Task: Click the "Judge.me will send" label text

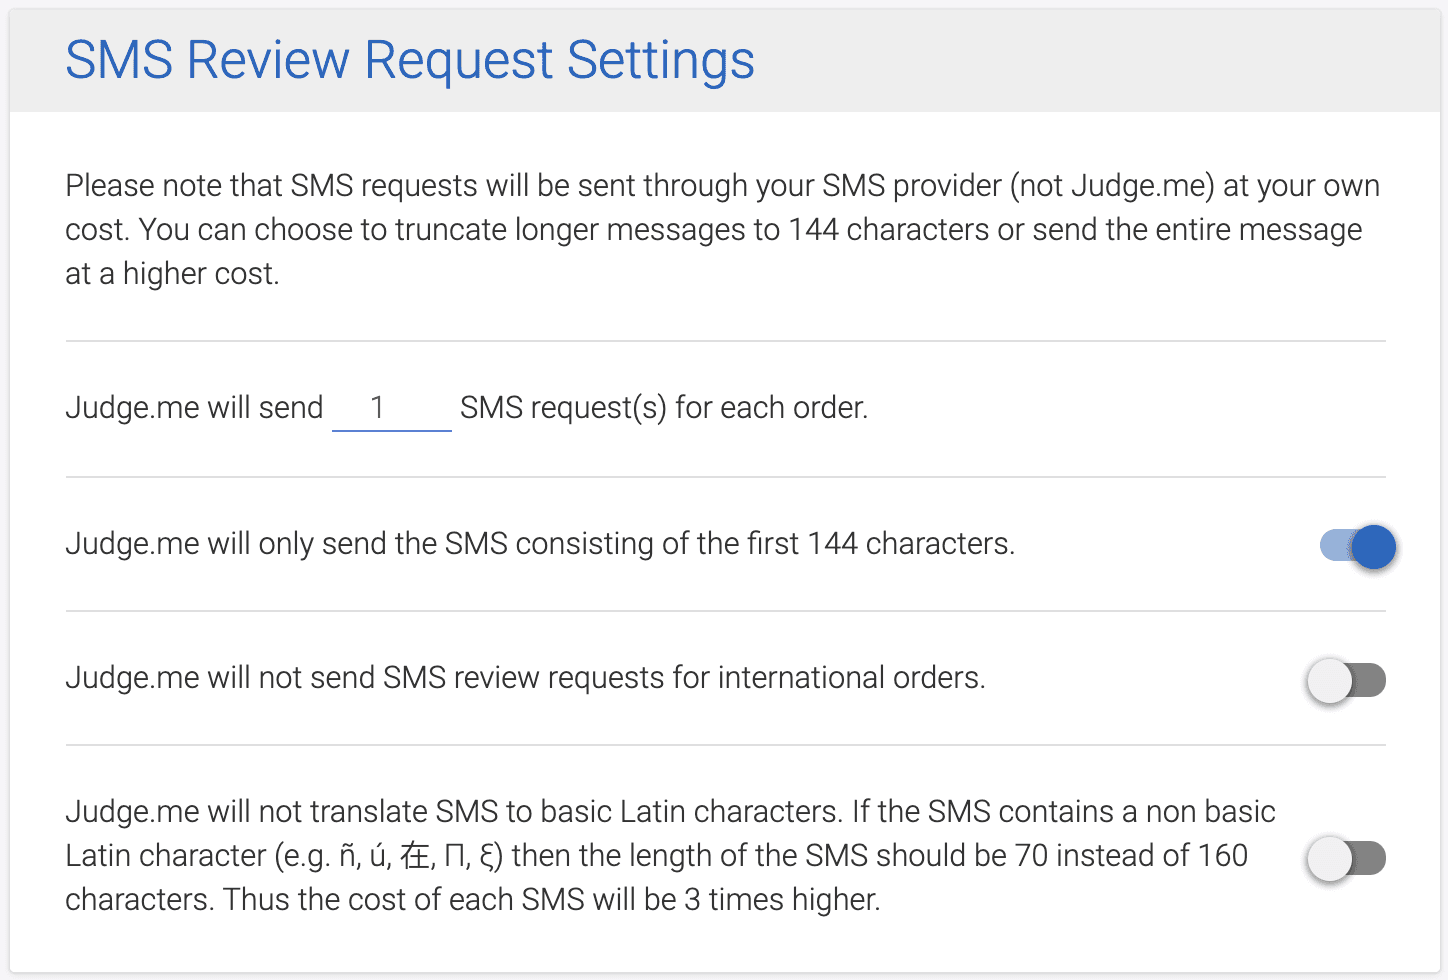Action: pos(194,408)
